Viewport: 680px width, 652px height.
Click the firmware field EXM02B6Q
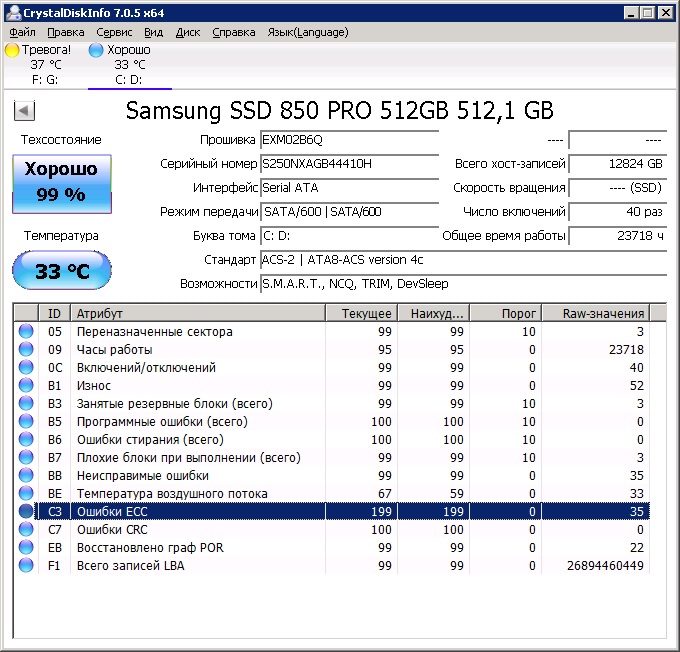pyautogui.click(x=350, y=140)
